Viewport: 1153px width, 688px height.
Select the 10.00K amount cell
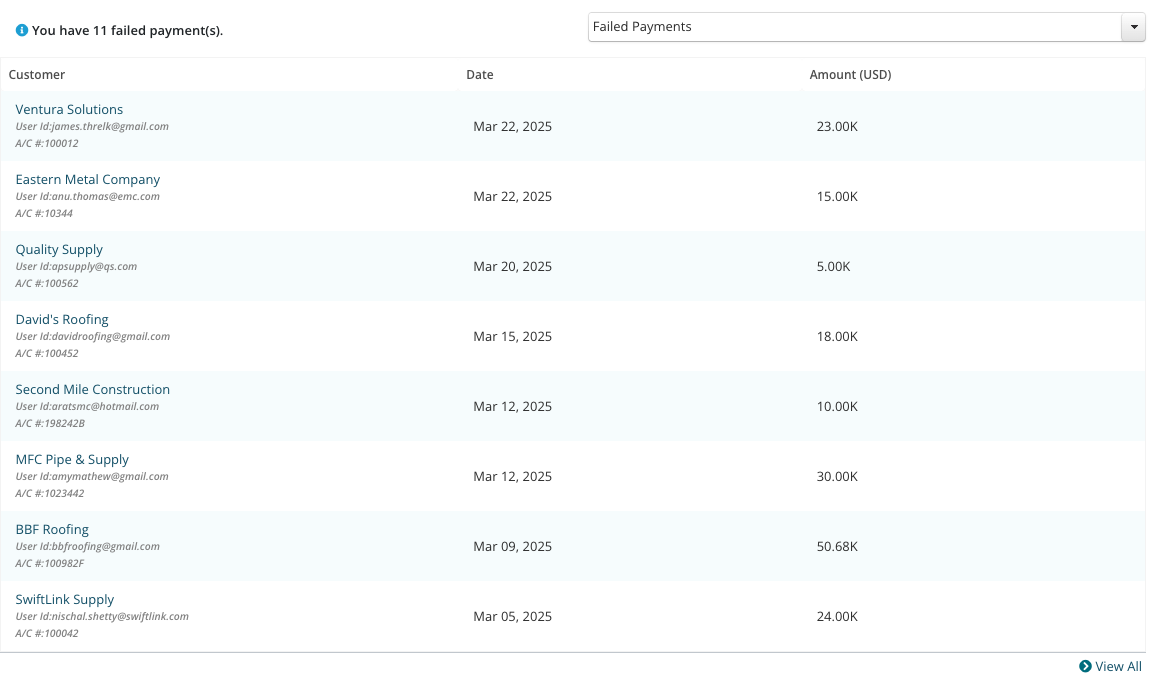(x=837, y=406)
